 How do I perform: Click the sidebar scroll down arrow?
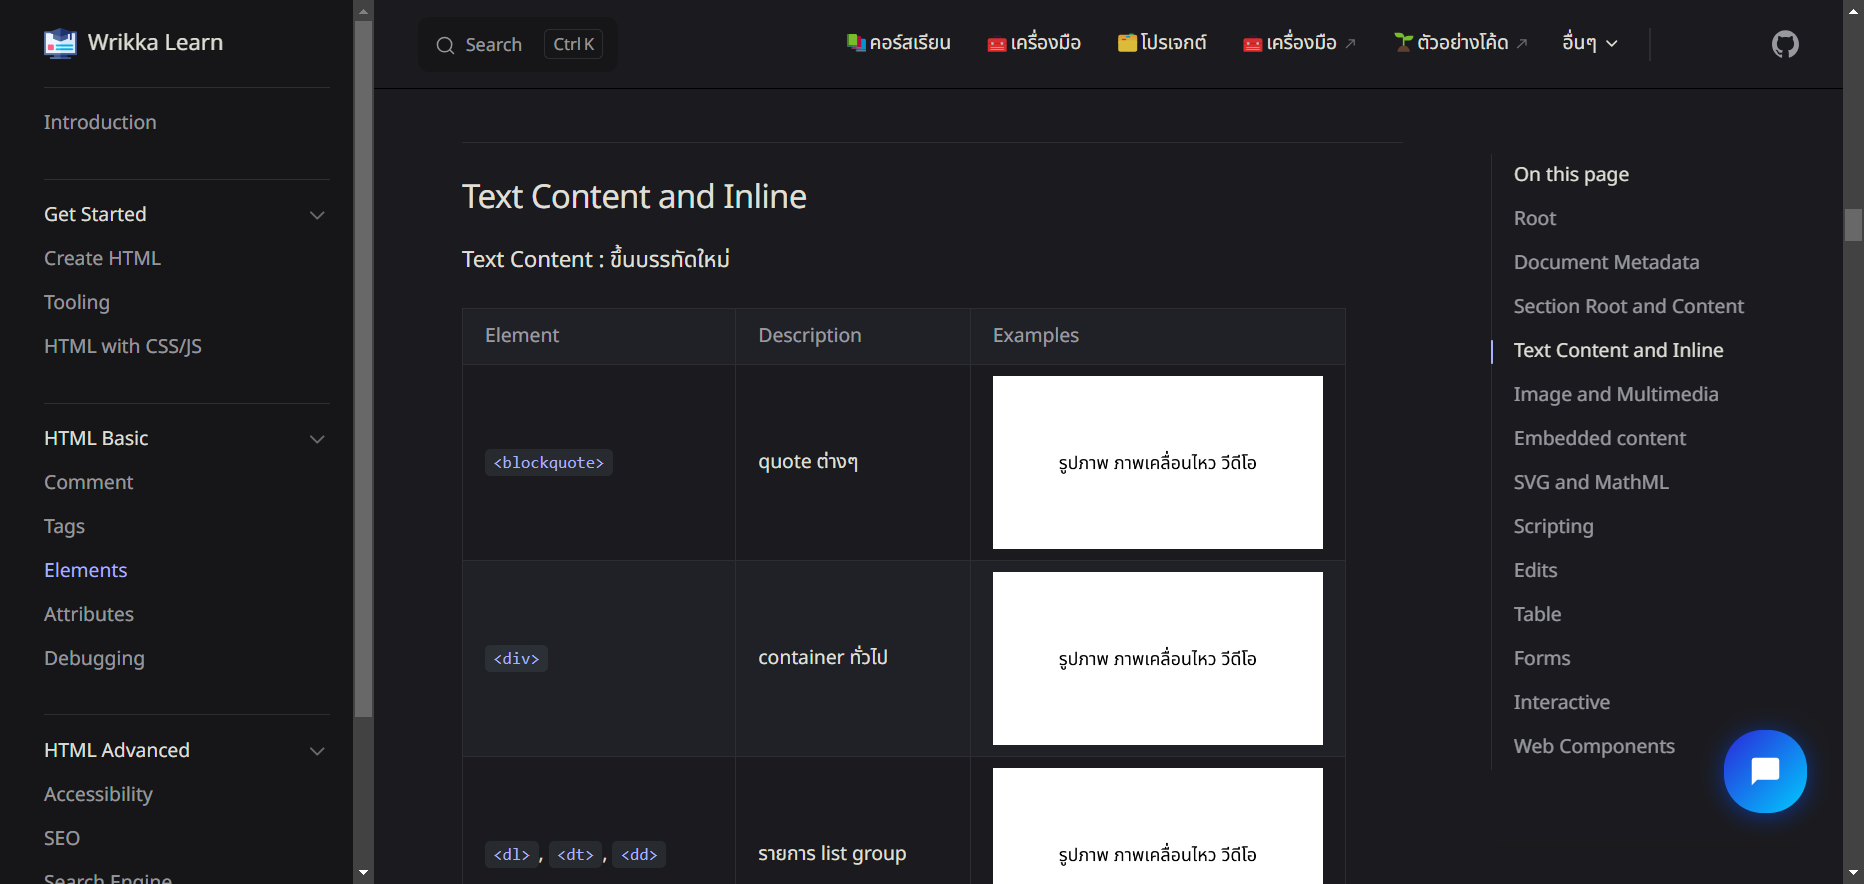[x=363, y=872]
